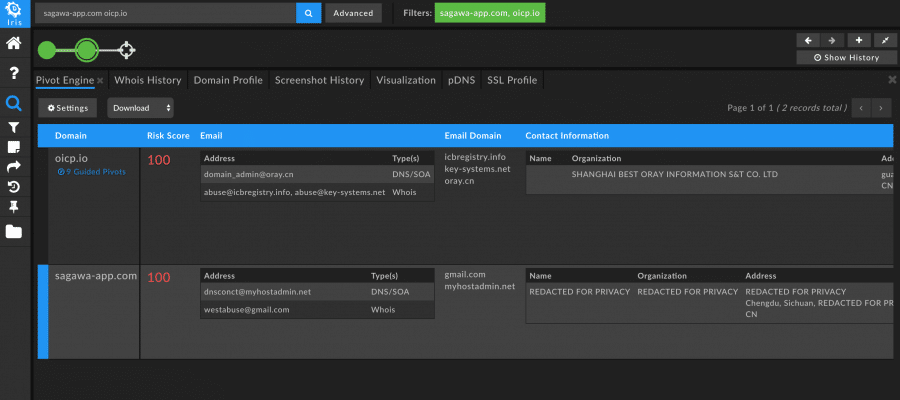Click the abuse@icbregistry.info Whois email entry

(x=294, y=193)
